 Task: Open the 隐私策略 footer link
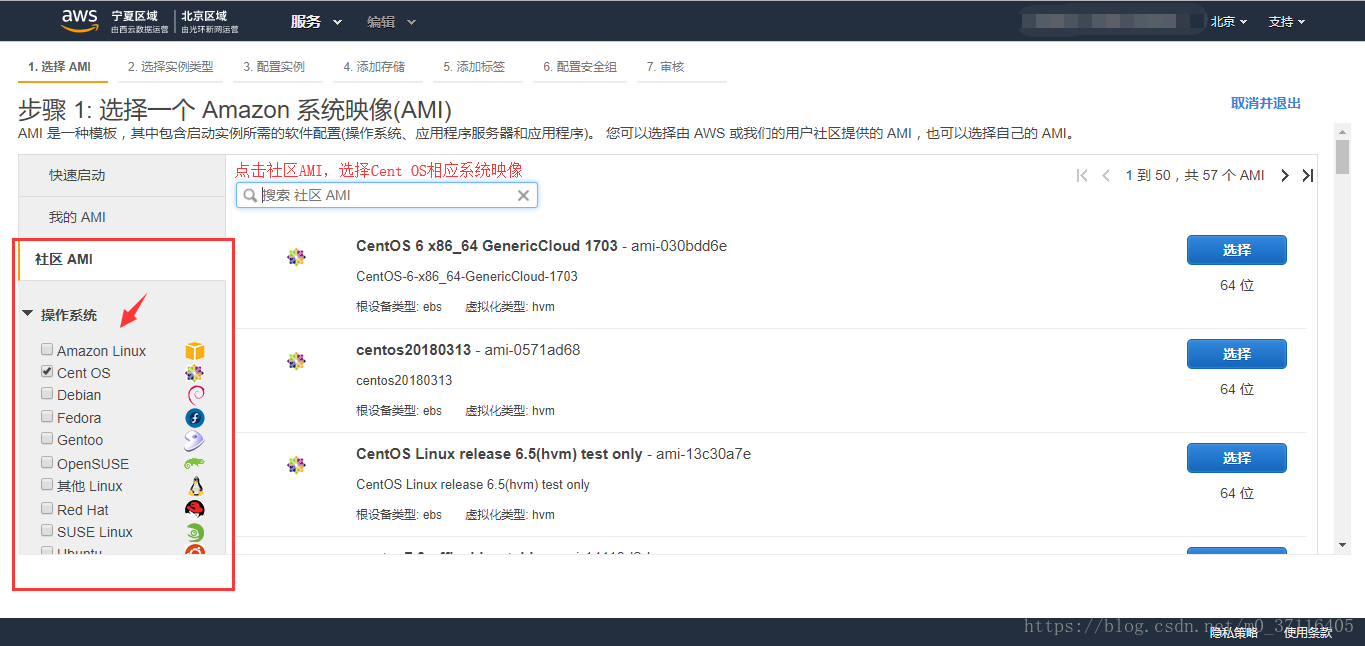1234,632
